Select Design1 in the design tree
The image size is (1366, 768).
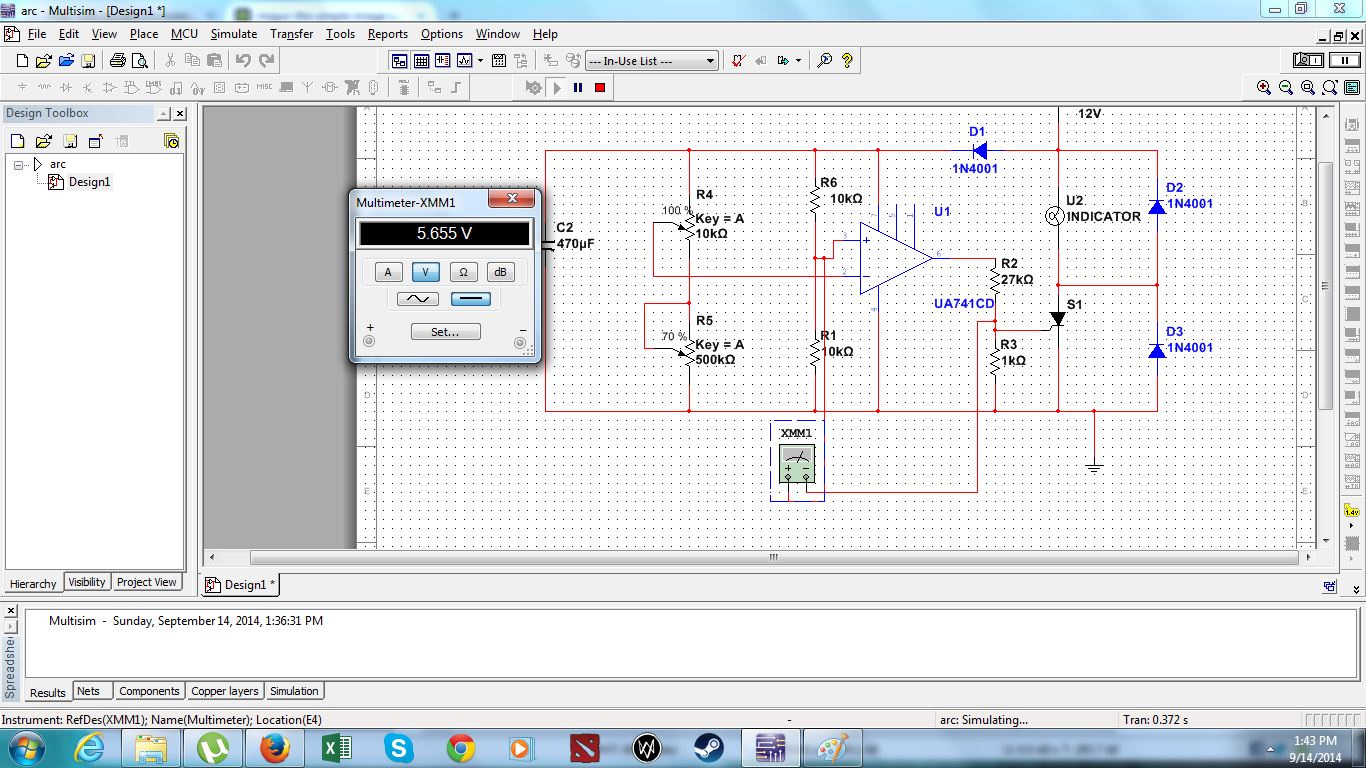[x=89, y=182]
